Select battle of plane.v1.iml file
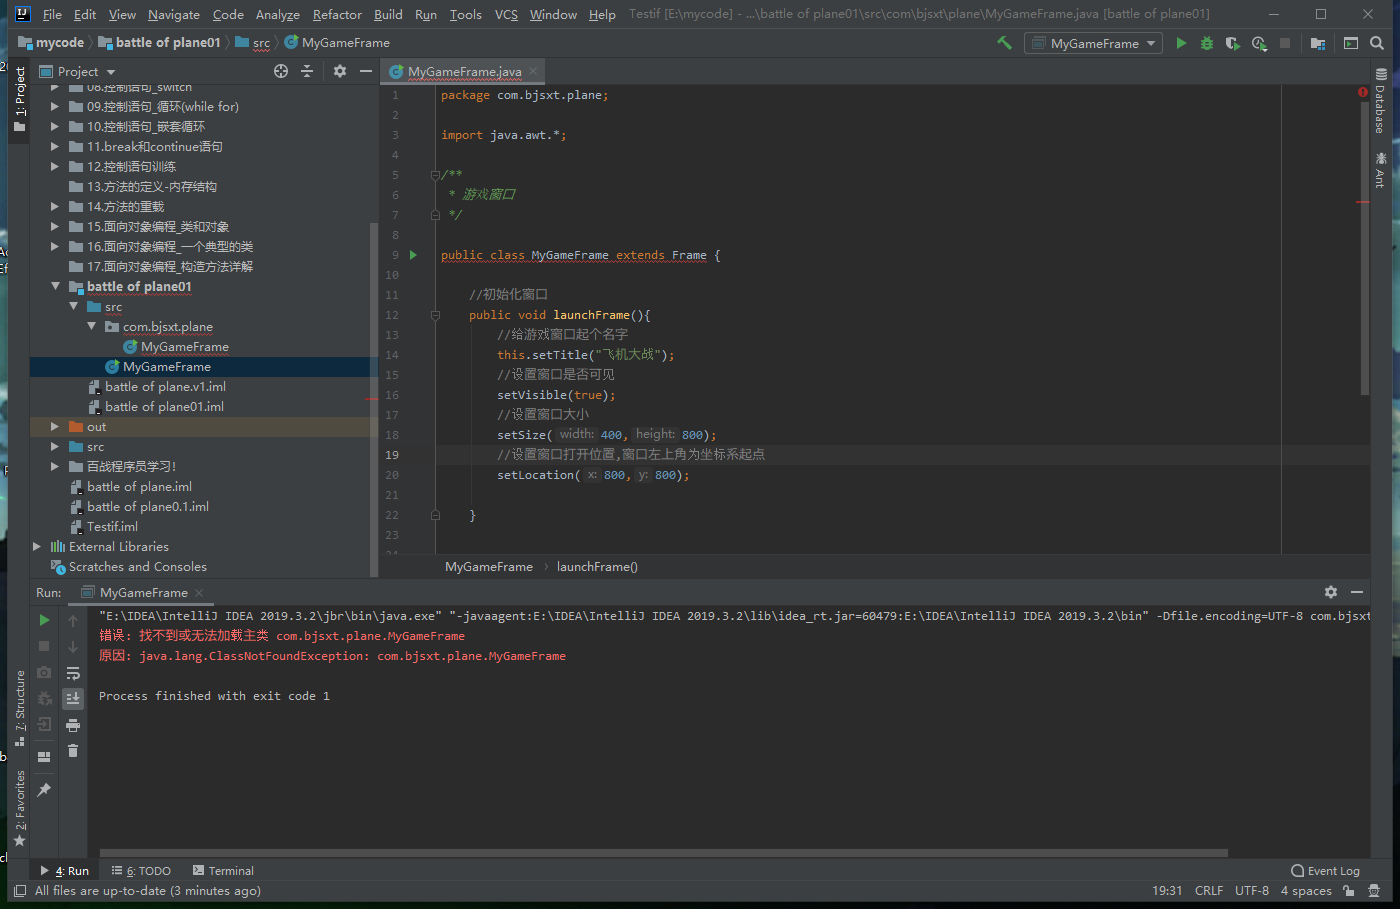This screenshot has height=909, width=1400. click(x=165, y=386)
